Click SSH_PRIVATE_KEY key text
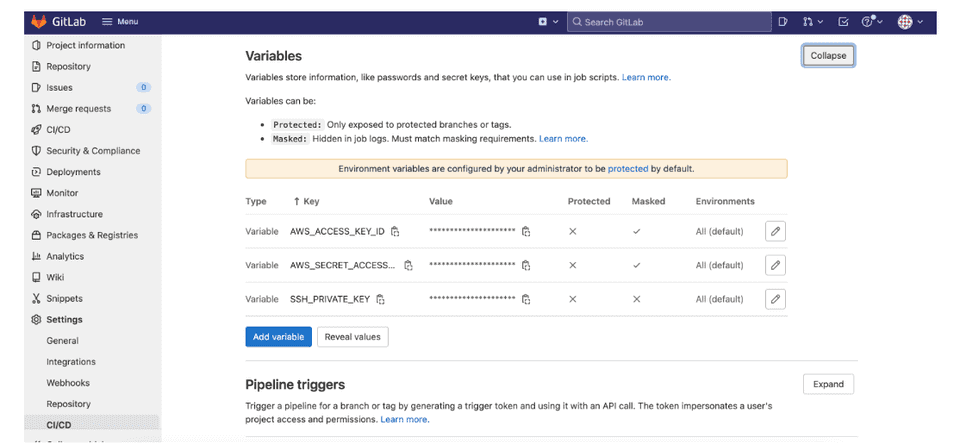The image size is (960, 445). click(330, 299)
